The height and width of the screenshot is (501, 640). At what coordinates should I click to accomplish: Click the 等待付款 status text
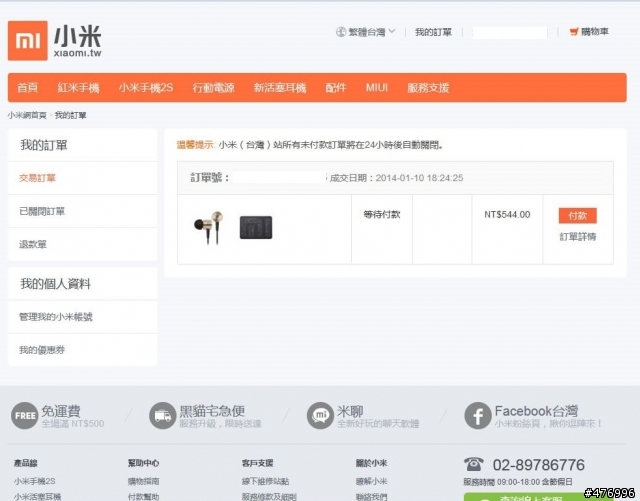[382, 215]
